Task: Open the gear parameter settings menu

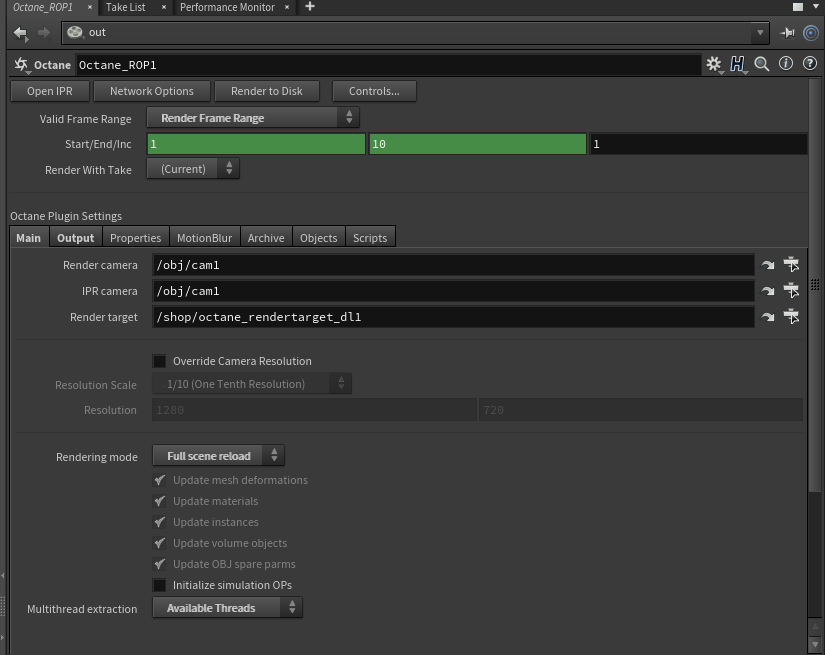Action: [x=714, y=64]
